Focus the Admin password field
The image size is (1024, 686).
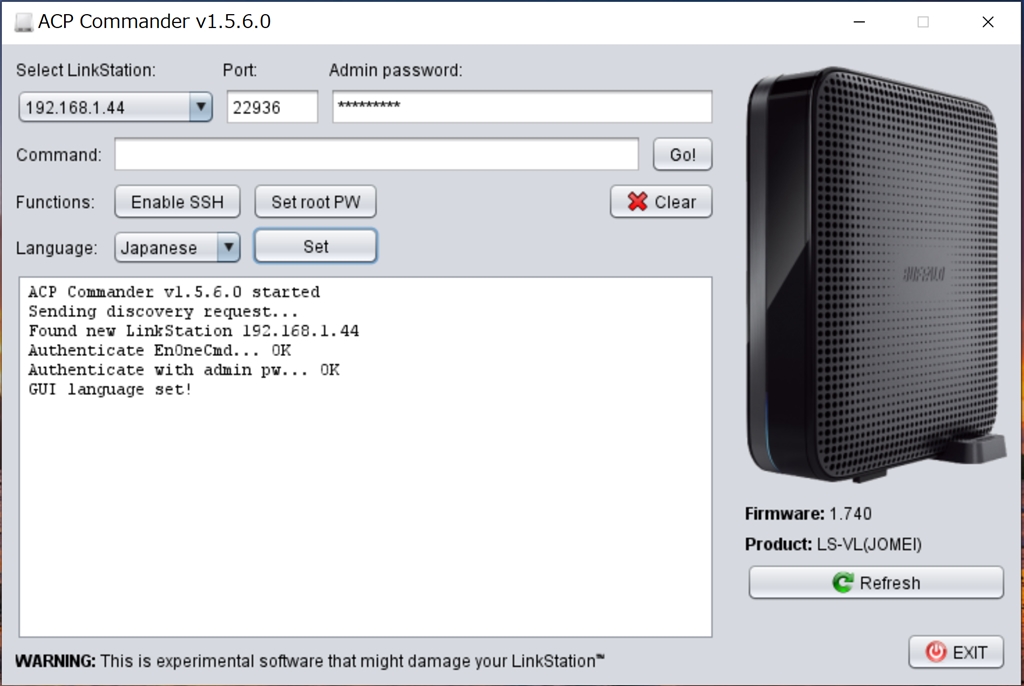(x=522, y=106)
